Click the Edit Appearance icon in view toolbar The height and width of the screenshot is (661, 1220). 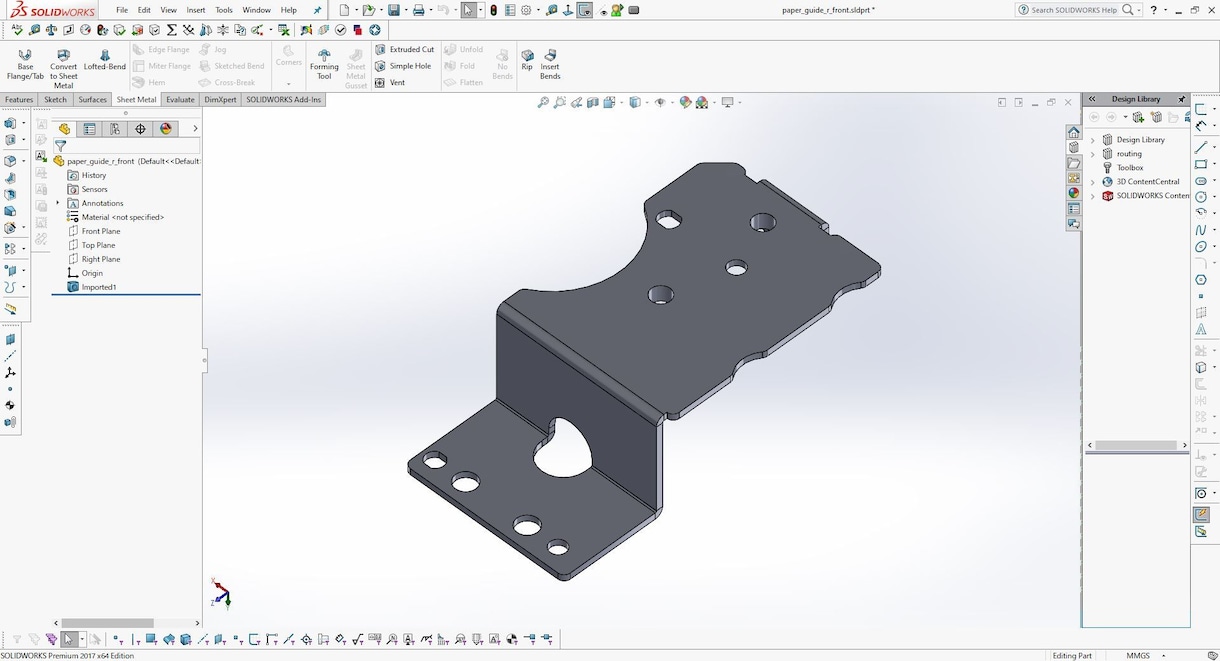point(685,102)
